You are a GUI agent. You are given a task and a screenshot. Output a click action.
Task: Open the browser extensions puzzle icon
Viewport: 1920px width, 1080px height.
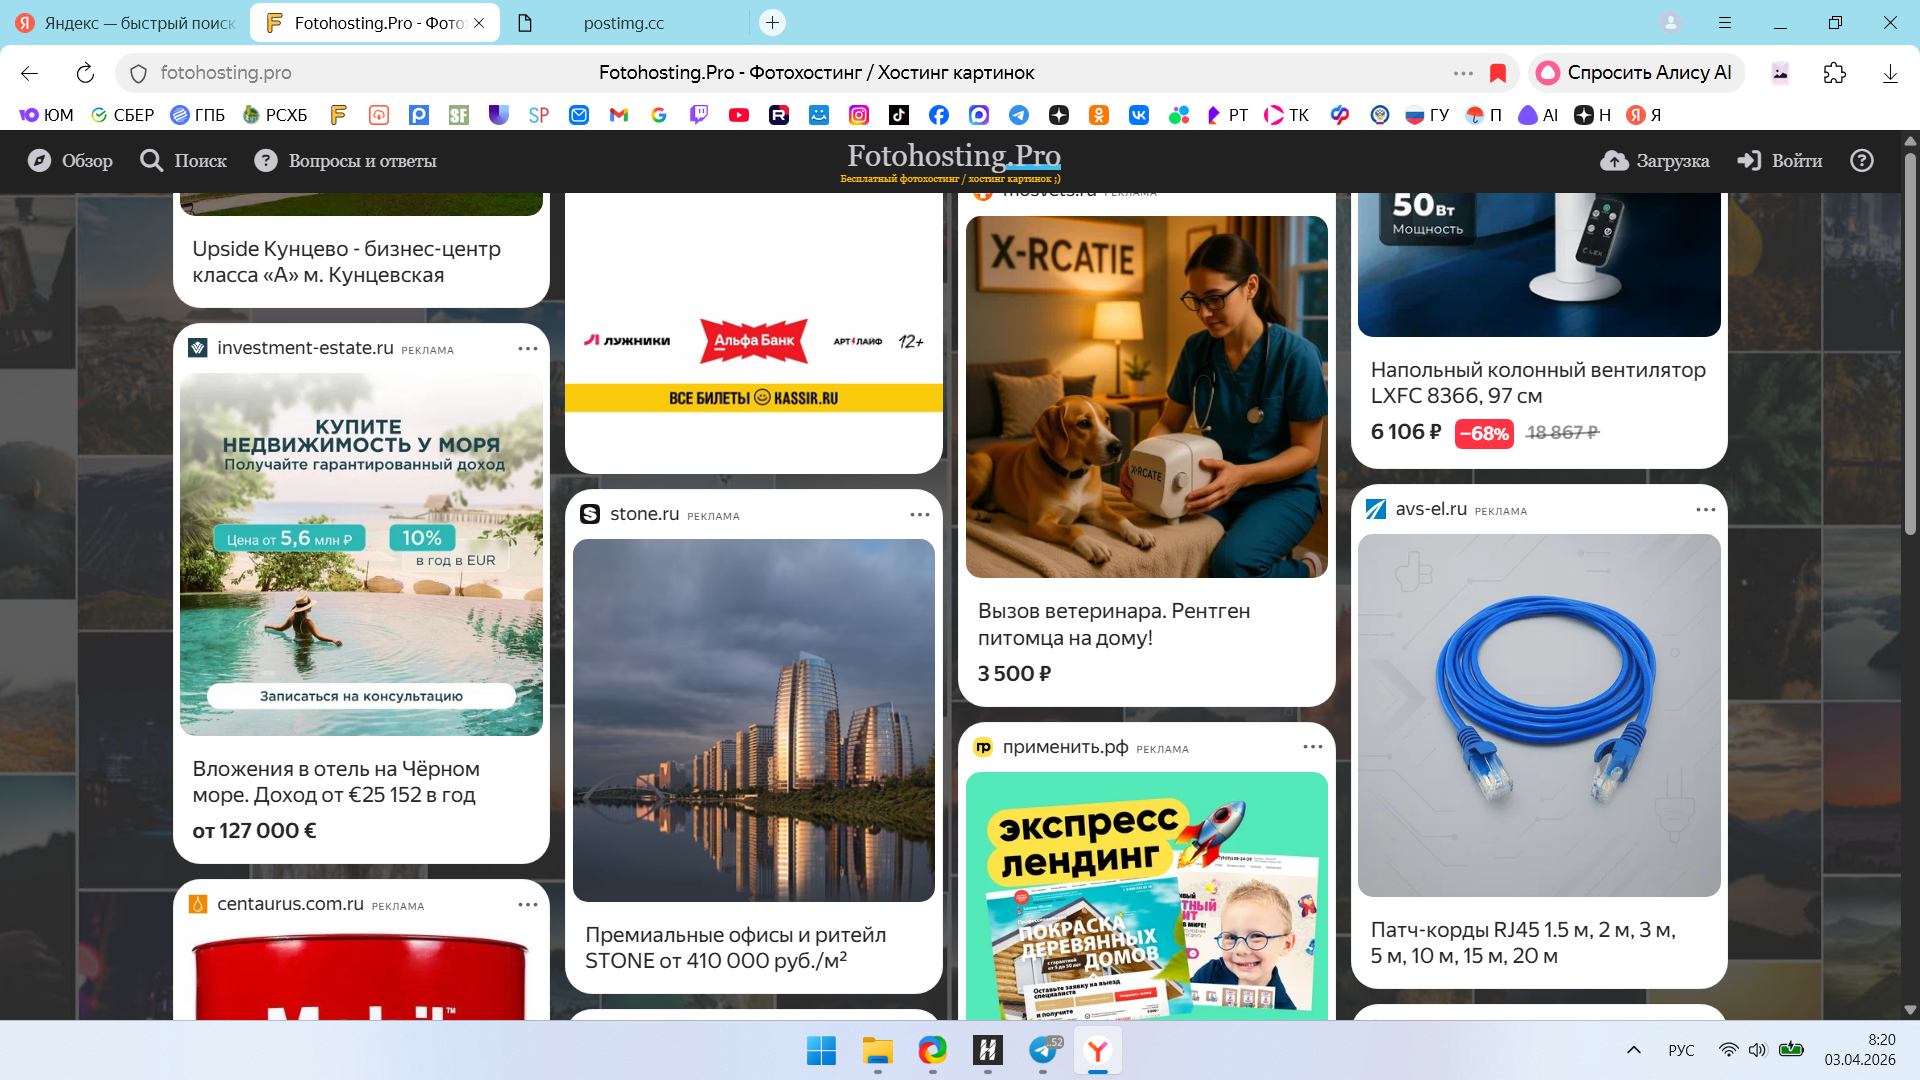click(x=1834, y=73)
